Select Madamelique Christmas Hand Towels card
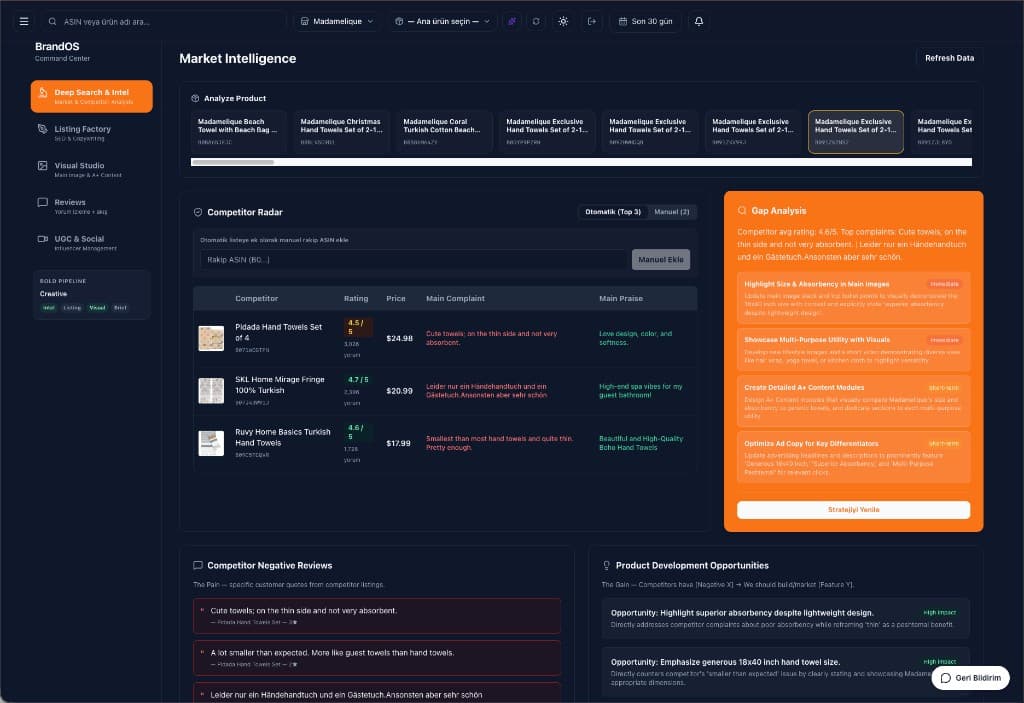Image resolution: width=1024 pixels, height=703 pixels. (x=341, y=132)
